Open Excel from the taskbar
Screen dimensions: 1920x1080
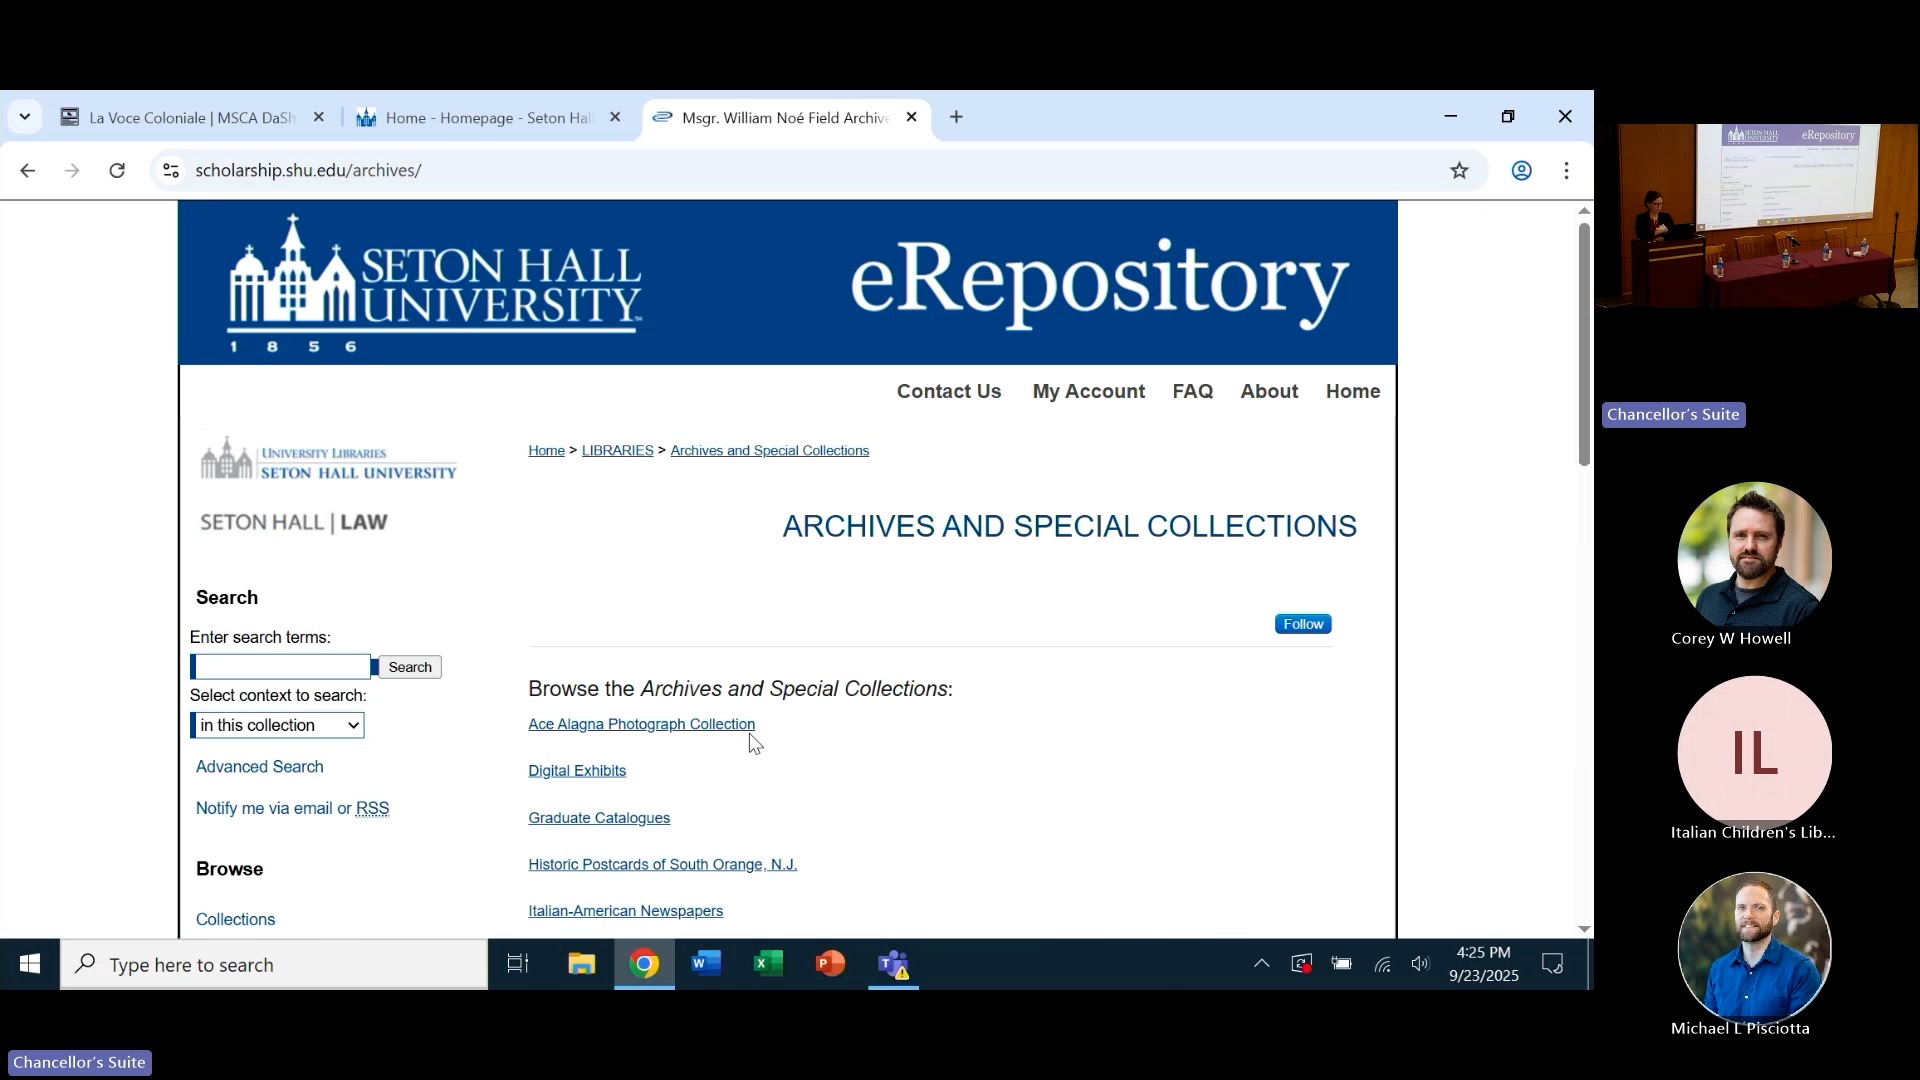click(768, 964)
